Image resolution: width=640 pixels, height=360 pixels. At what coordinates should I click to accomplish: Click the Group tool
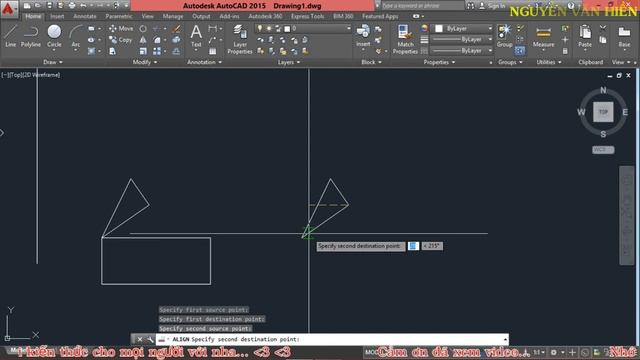(x=504, y=36)
